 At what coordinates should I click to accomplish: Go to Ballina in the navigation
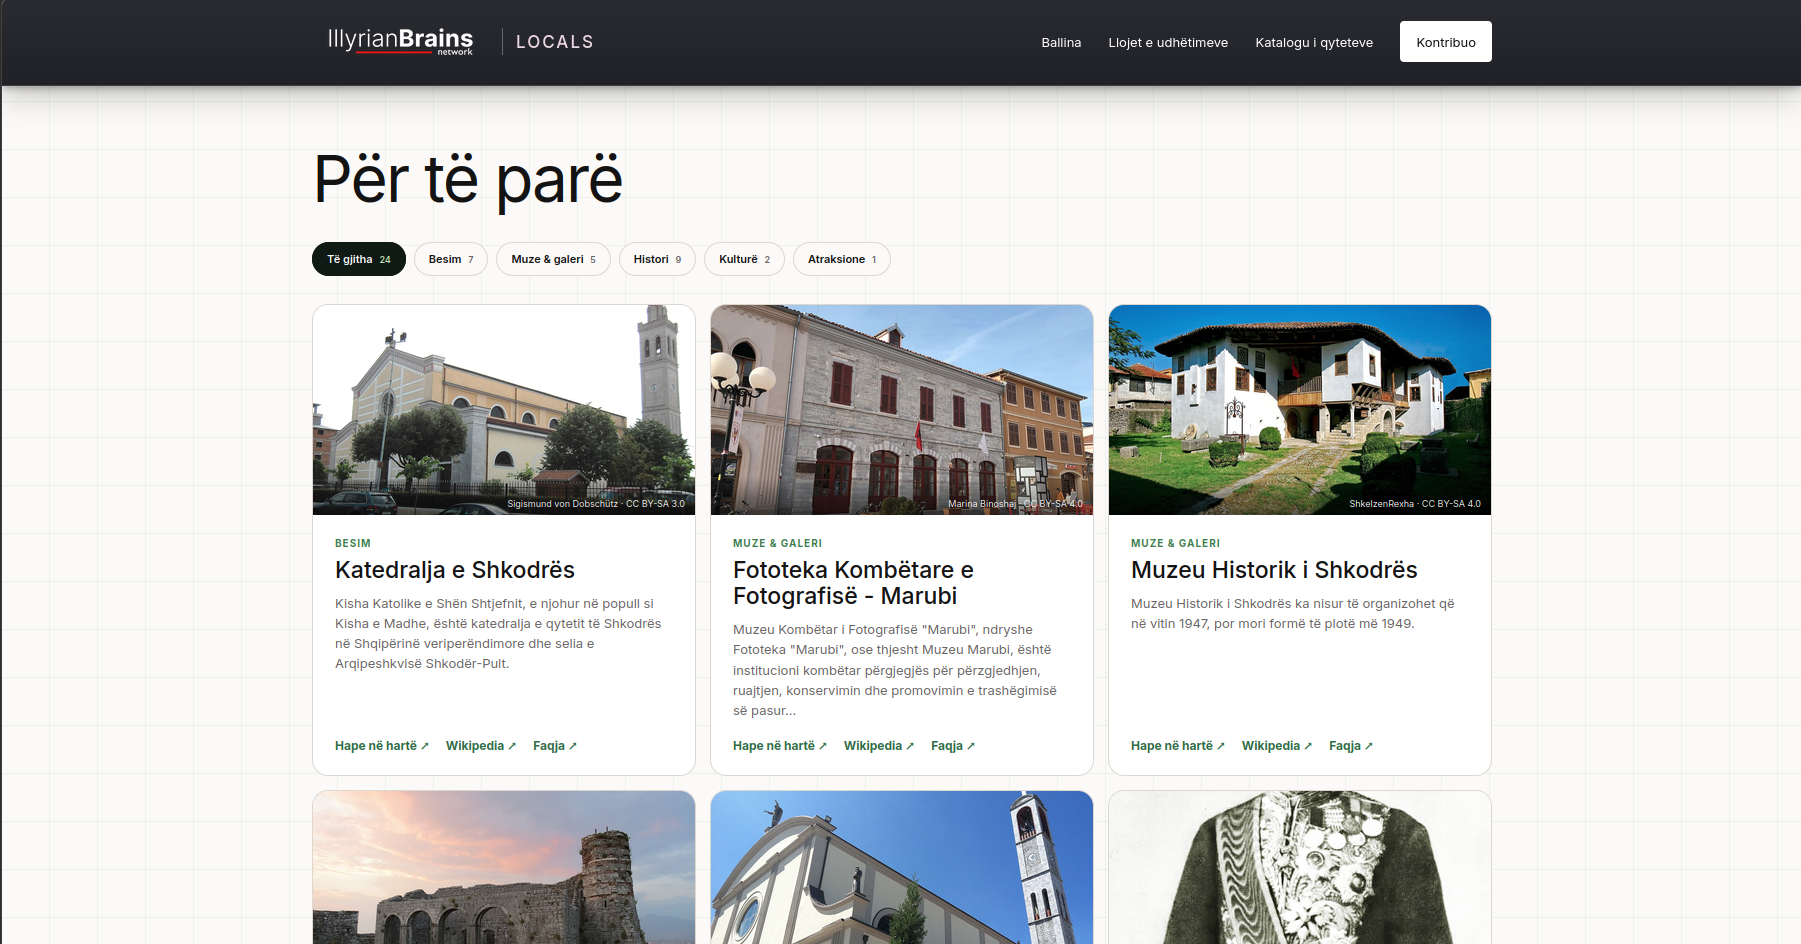[1061, 42]
